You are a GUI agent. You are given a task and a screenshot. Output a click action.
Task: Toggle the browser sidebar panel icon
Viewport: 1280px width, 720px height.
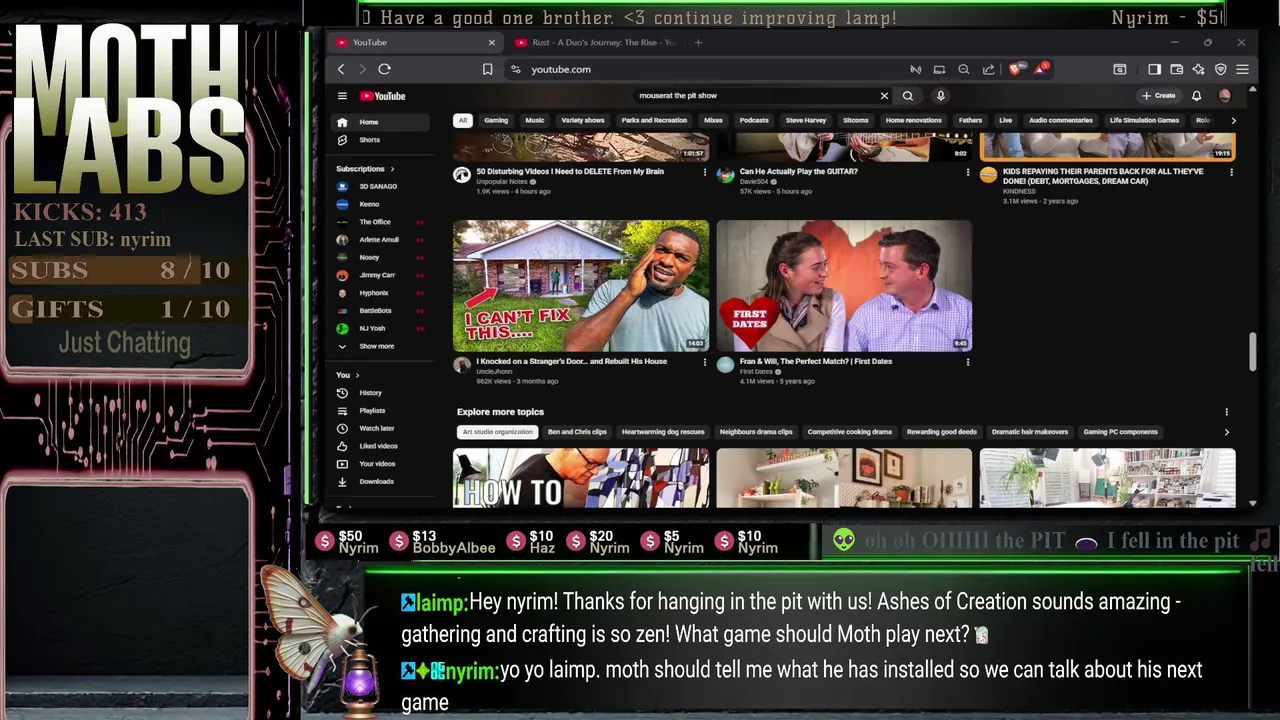pyautogui.click(x=1154, y=69)
